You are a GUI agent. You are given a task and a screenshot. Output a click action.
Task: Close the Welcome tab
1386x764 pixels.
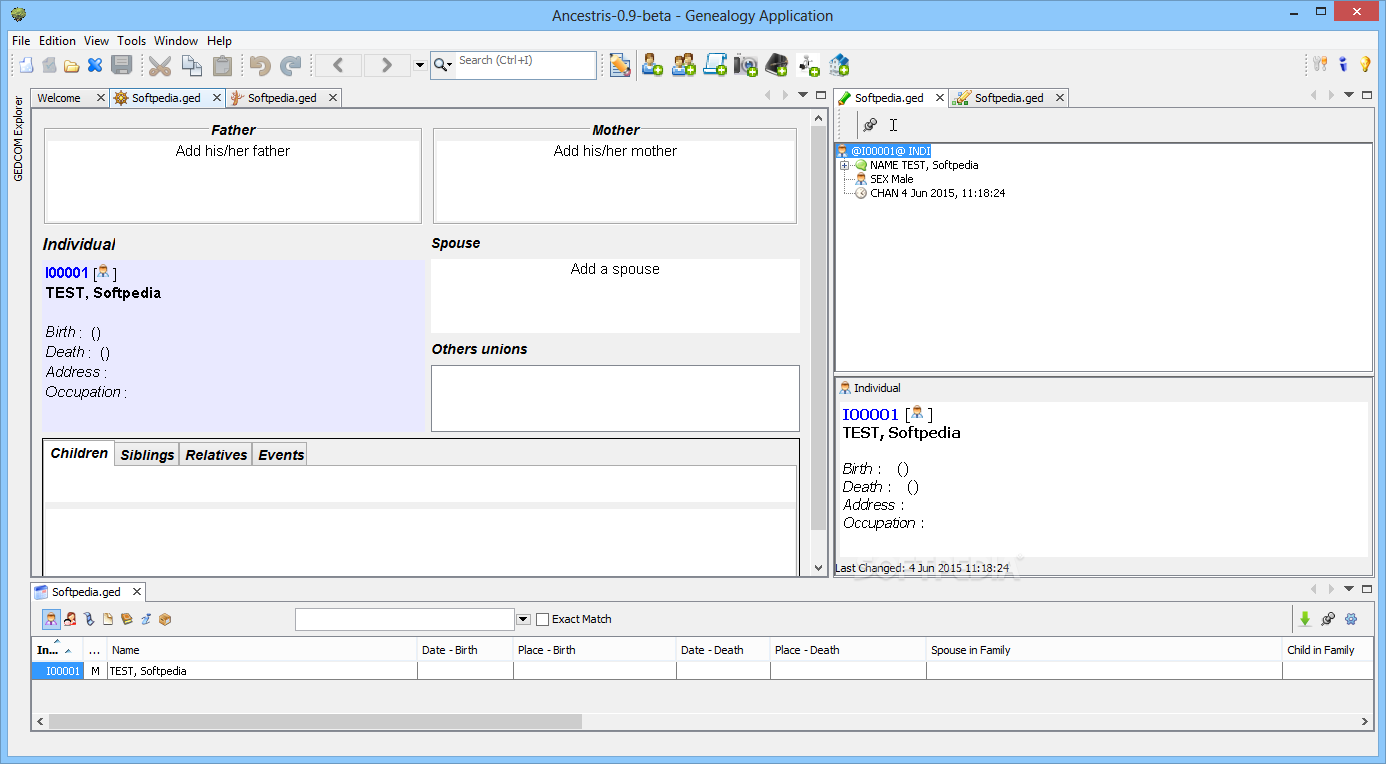click(x=101, y=98)
